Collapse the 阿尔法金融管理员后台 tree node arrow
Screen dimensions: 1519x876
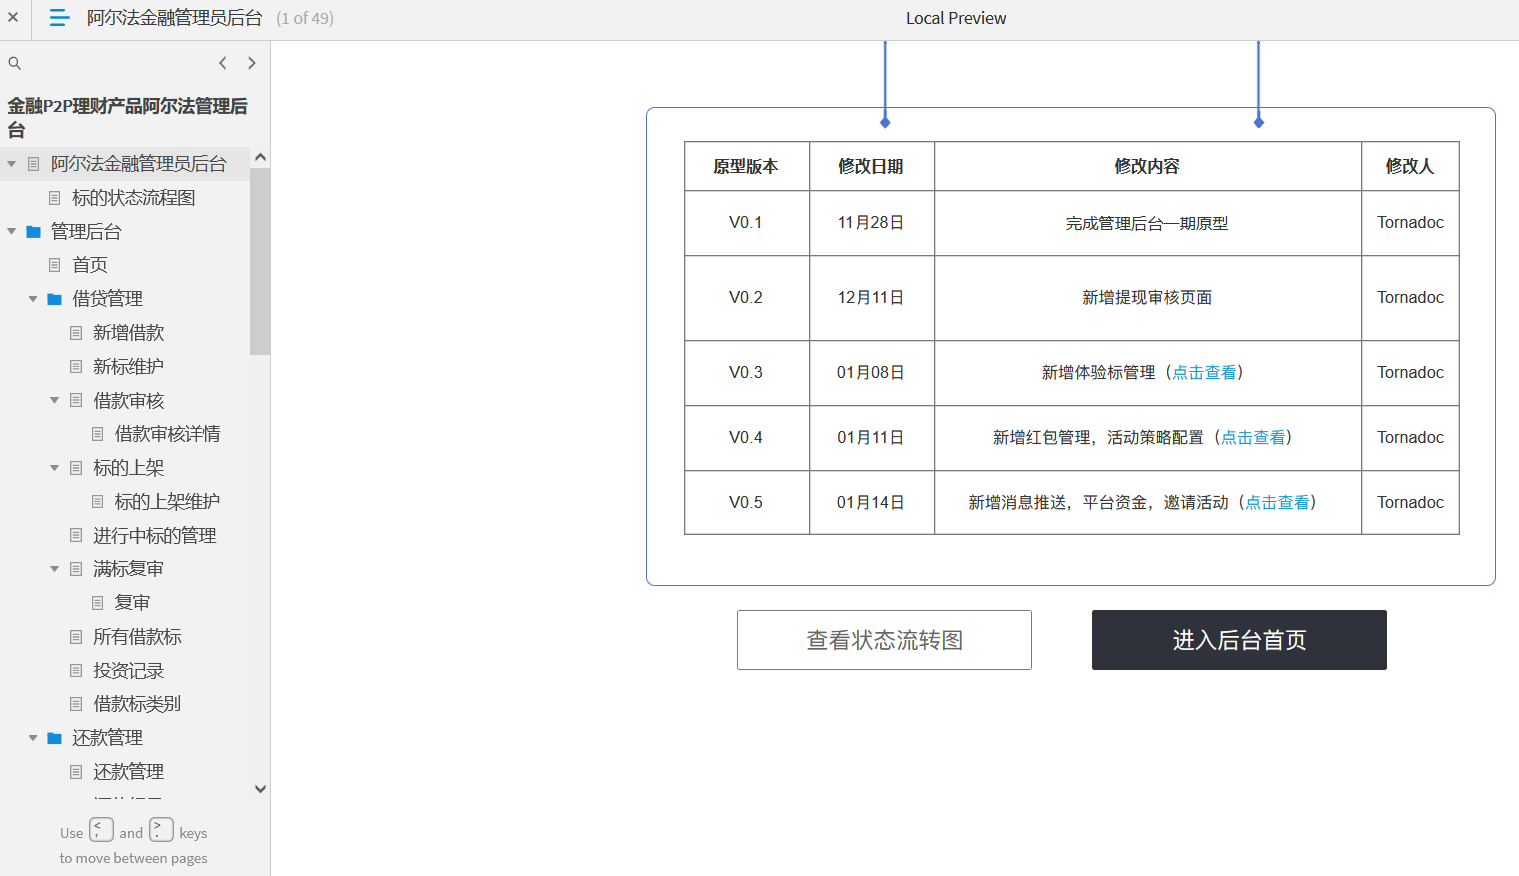pos(12,164)
